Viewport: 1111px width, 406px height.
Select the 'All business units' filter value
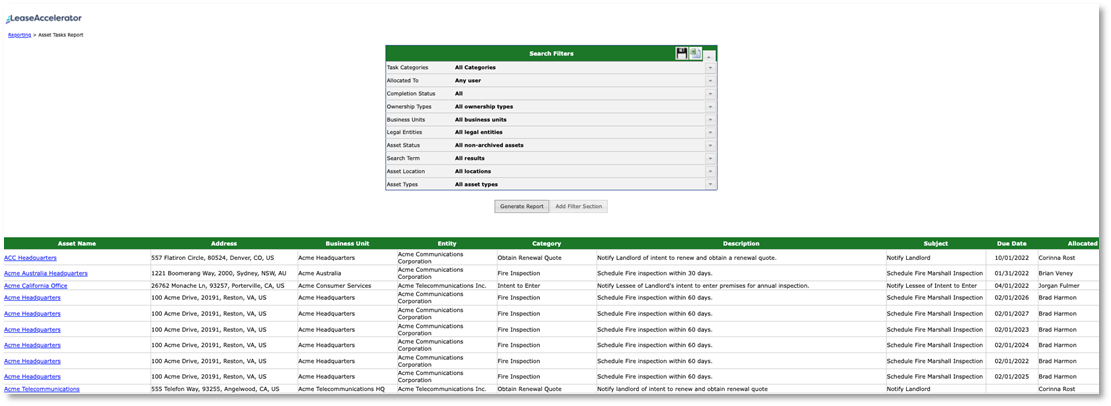[480, 119]
